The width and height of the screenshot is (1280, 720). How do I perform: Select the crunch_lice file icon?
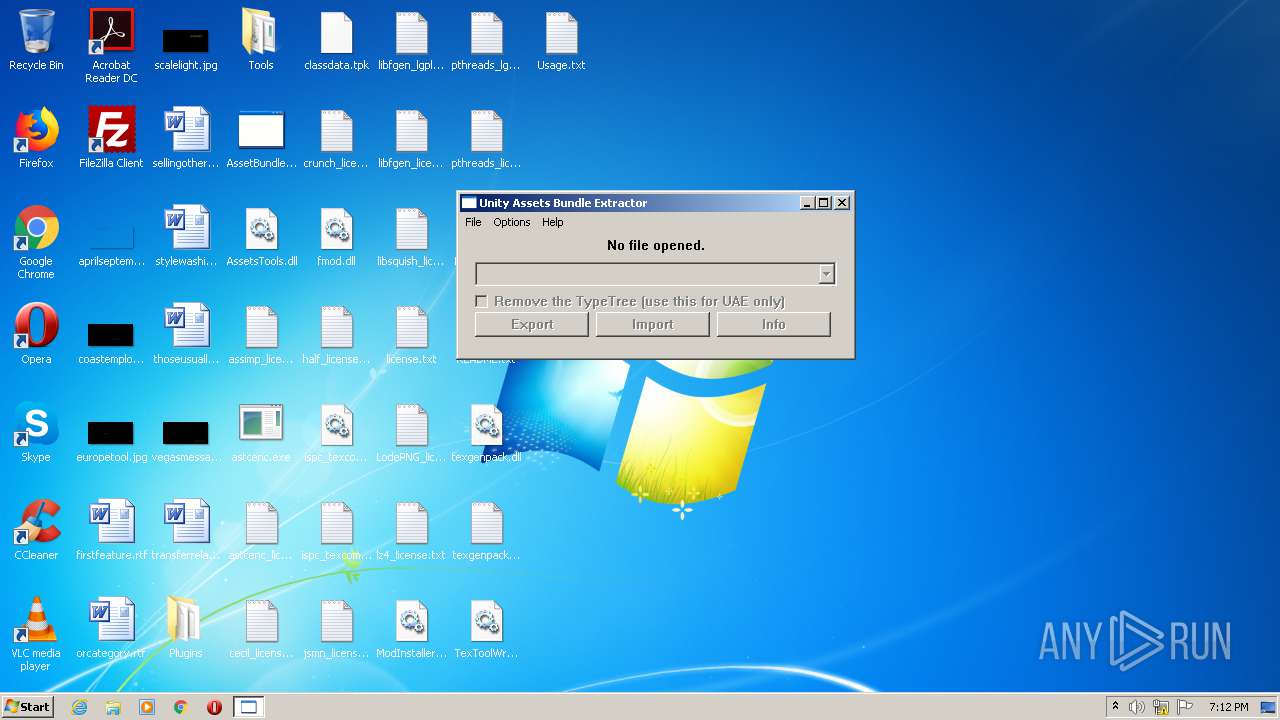tap(336, 138)
